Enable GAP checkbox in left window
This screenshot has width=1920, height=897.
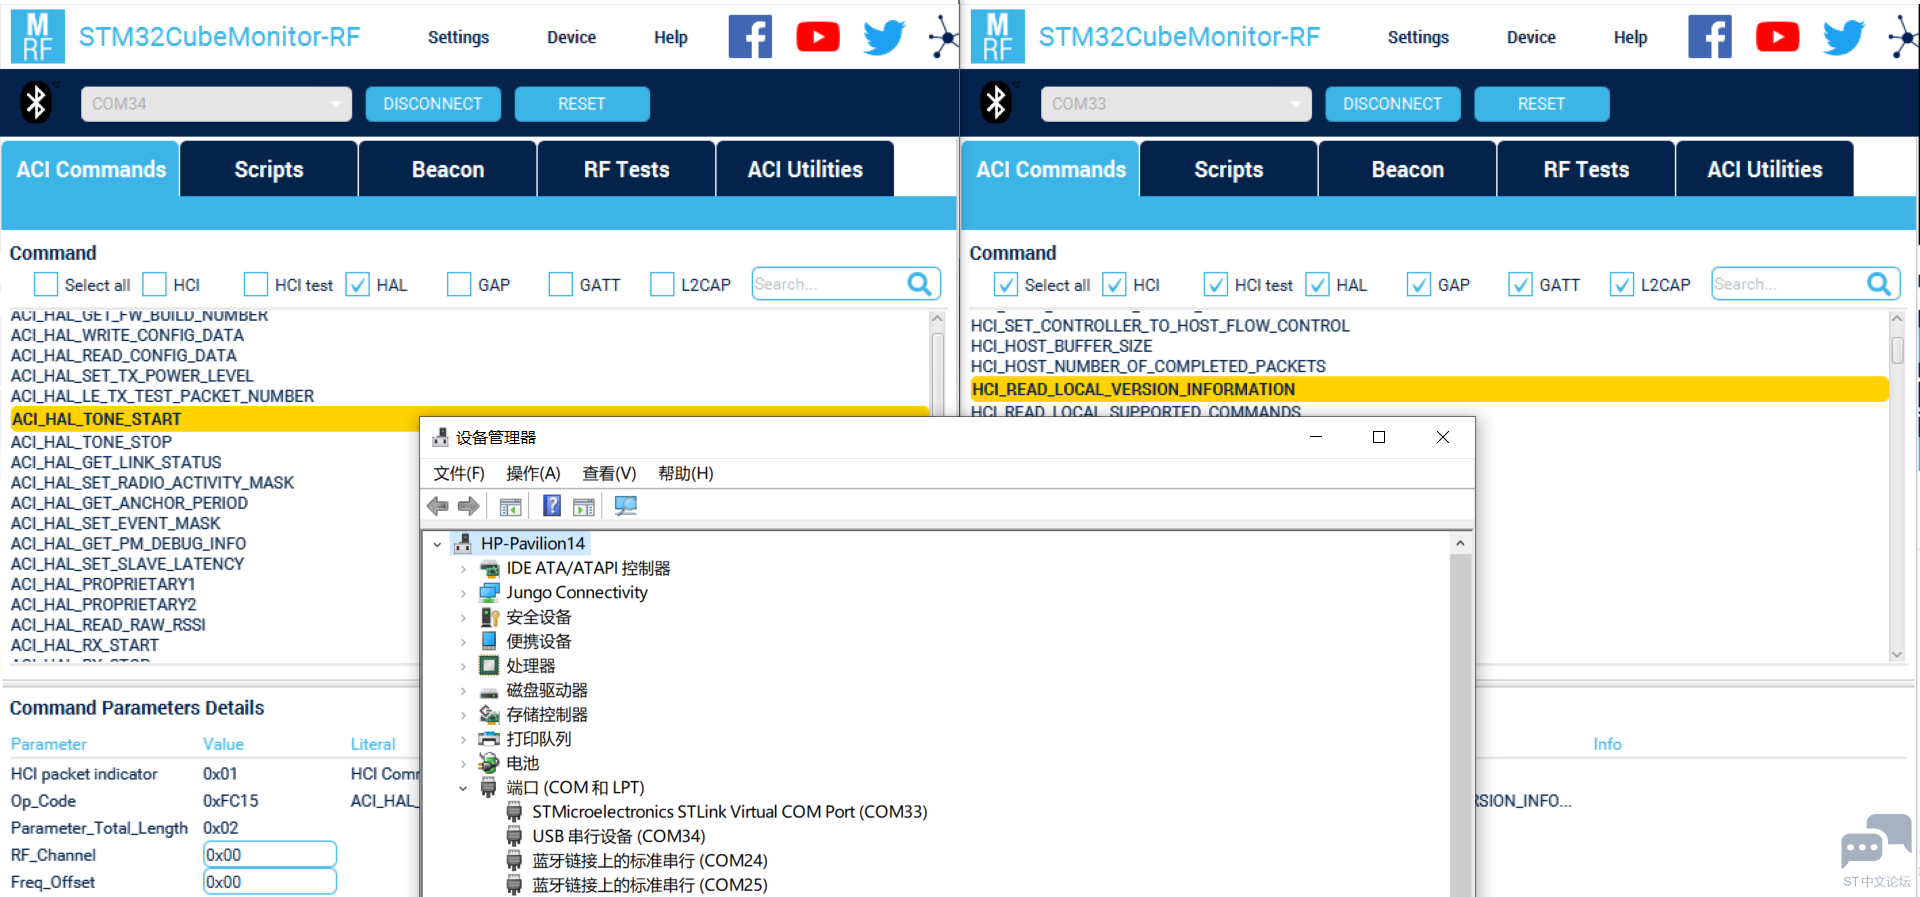(459, 285)
